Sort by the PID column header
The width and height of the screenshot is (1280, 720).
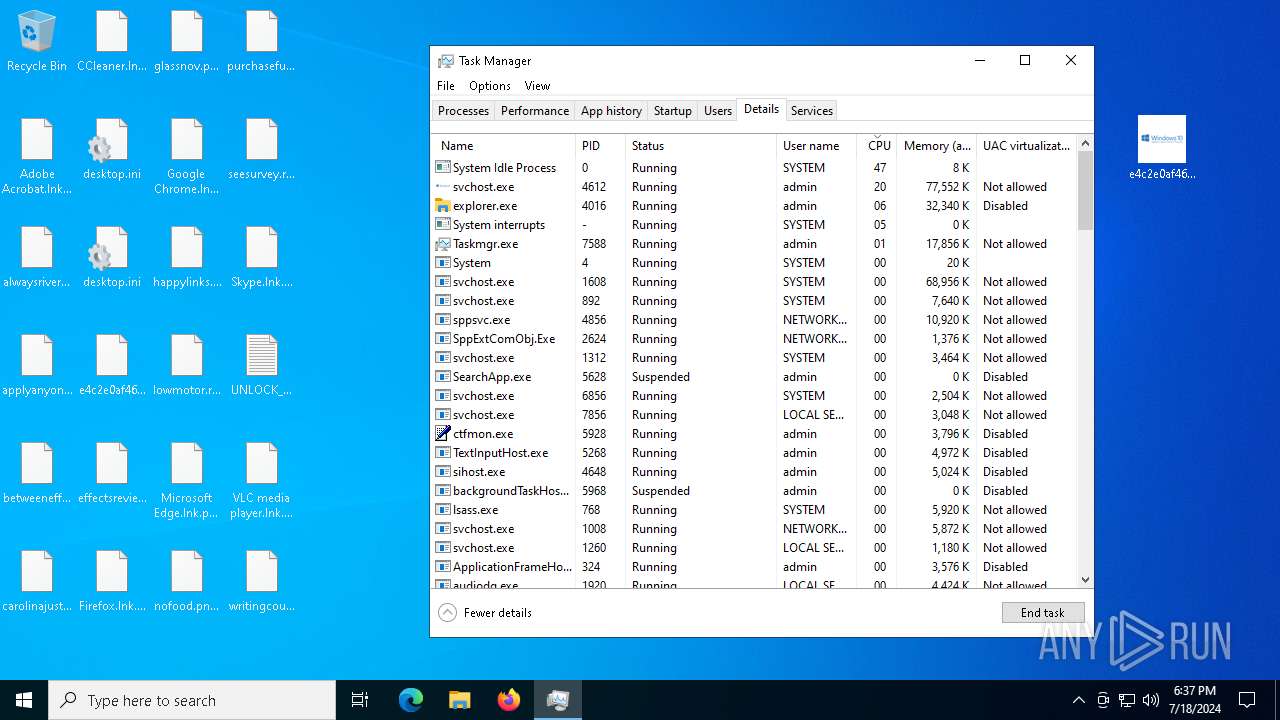601,146
